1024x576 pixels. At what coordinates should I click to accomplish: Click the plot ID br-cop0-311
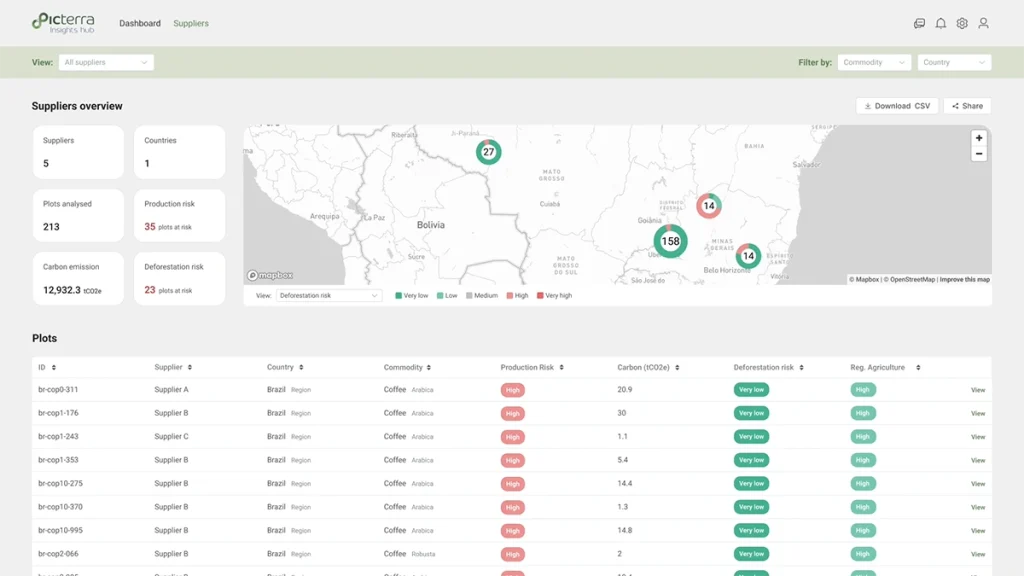pos(58,390)
